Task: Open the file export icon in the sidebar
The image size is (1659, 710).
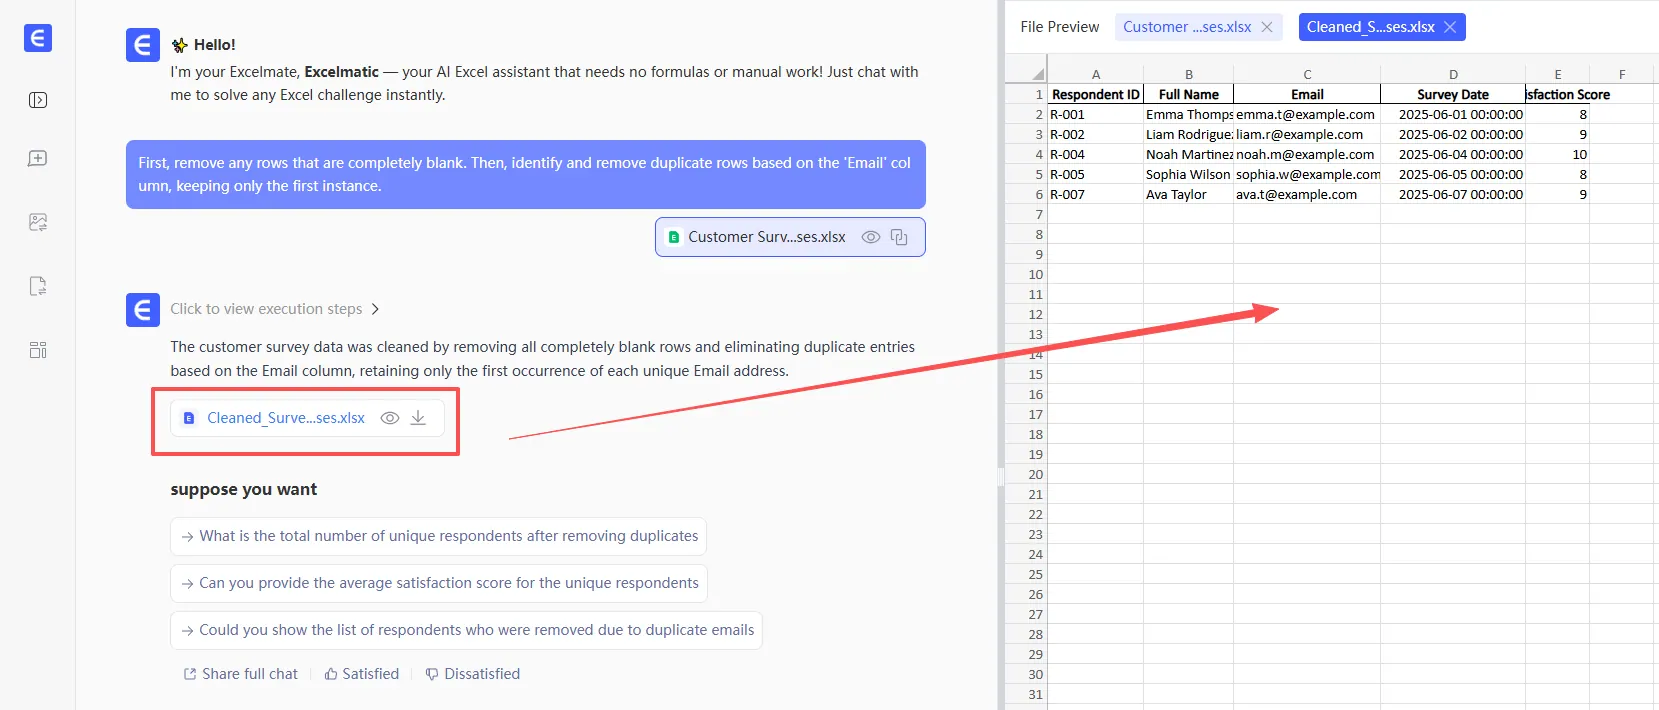Action: [x=38, y=286]
